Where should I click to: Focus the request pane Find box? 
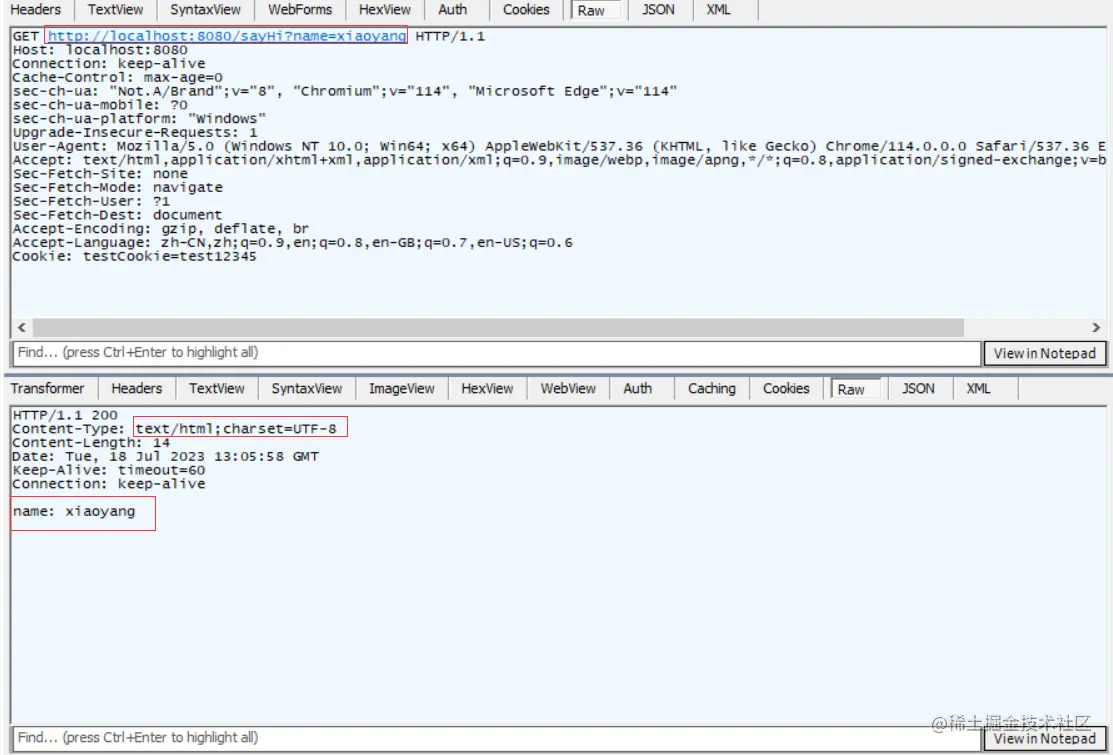pos(497,353)
